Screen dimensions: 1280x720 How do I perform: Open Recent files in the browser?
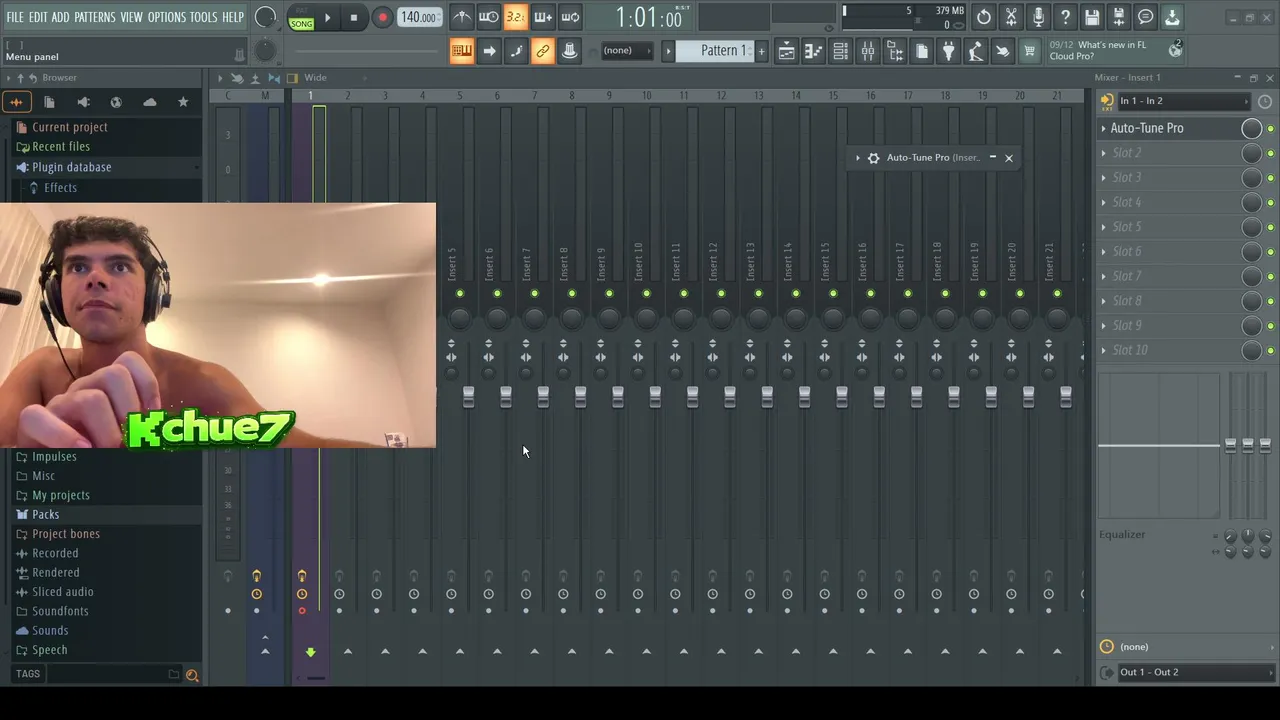click(x=60, y=147)
